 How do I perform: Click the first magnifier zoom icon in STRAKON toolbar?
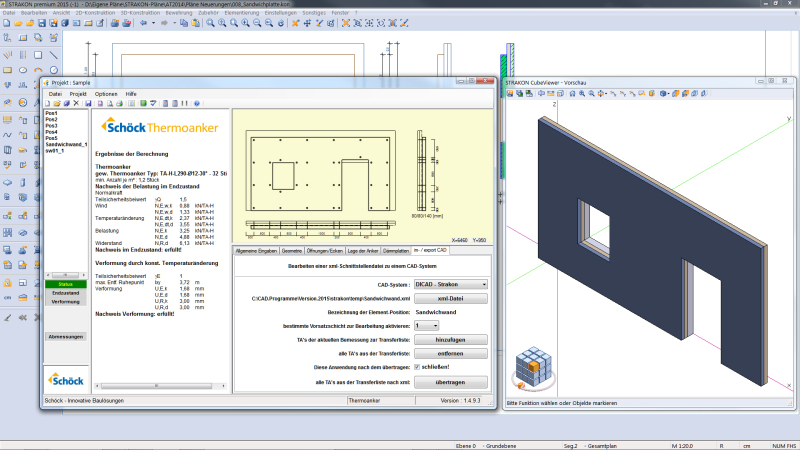point(210,23)
